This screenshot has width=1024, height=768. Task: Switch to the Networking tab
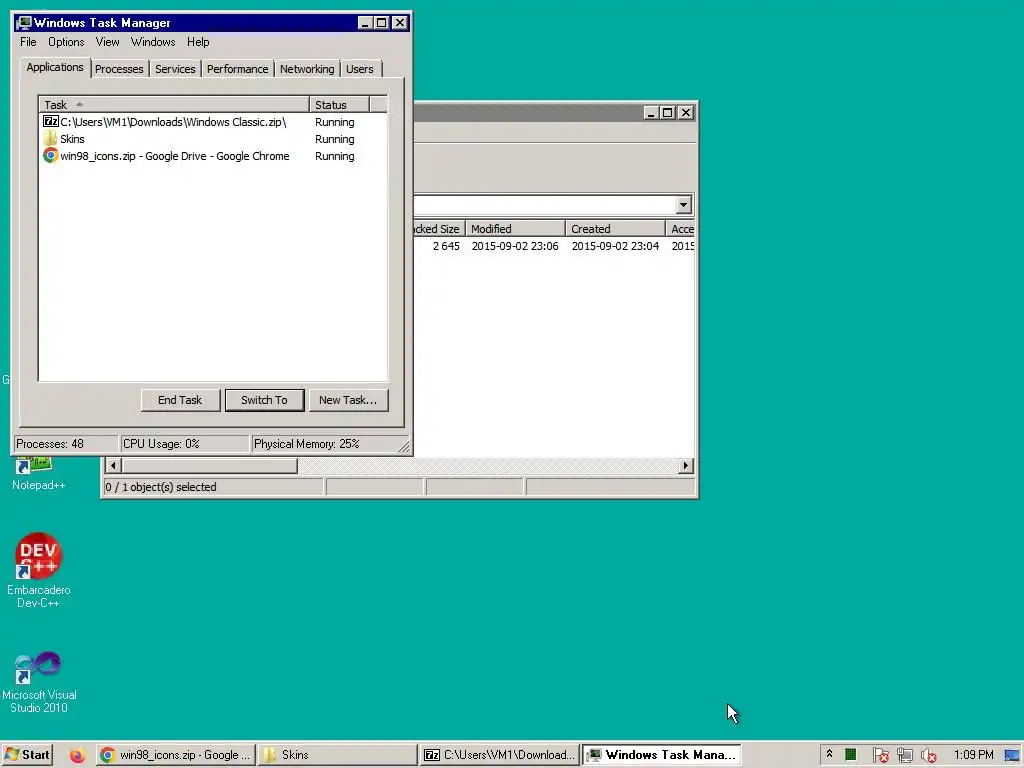(307, 69)
